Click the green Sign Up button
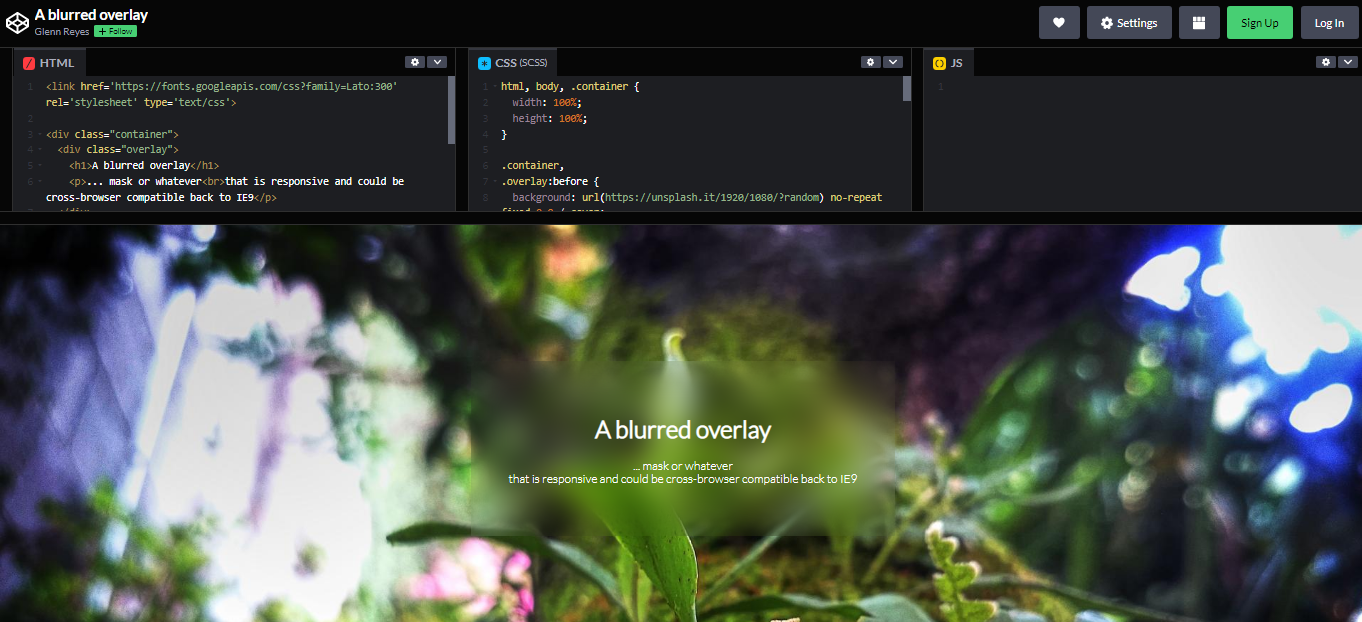Screen dimensions: 1362x622 (1259, 22)
